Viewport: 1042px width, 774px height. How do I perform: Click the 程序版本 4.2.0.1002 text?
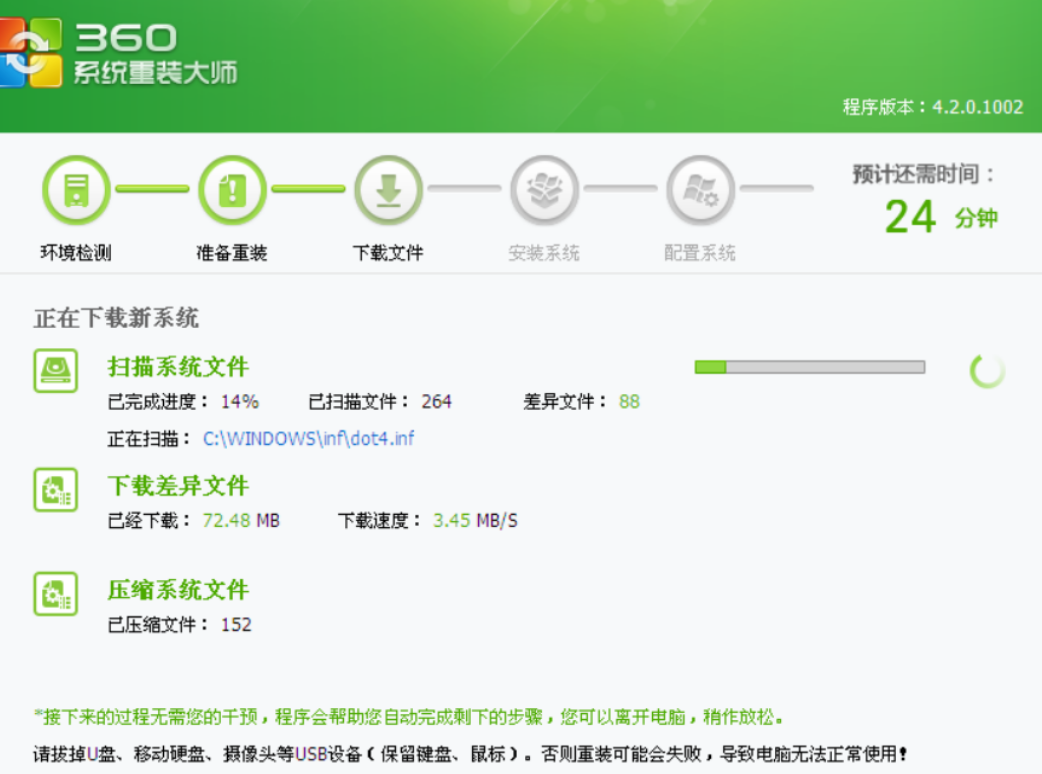pos(932,107)
